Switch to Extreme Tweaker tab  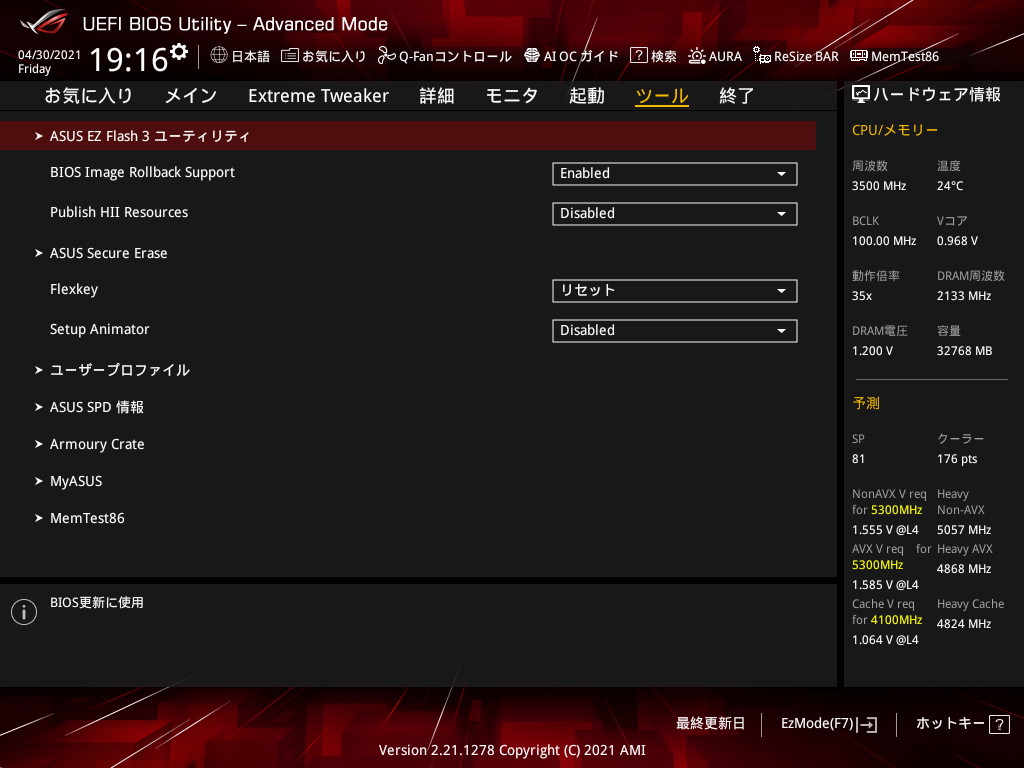tap(319, 96)
